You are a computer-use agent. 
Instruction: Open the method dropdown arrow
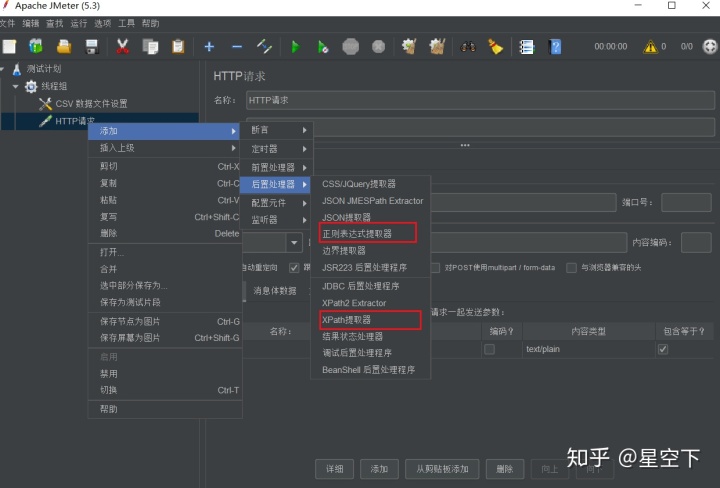click(x=294, y=242)
